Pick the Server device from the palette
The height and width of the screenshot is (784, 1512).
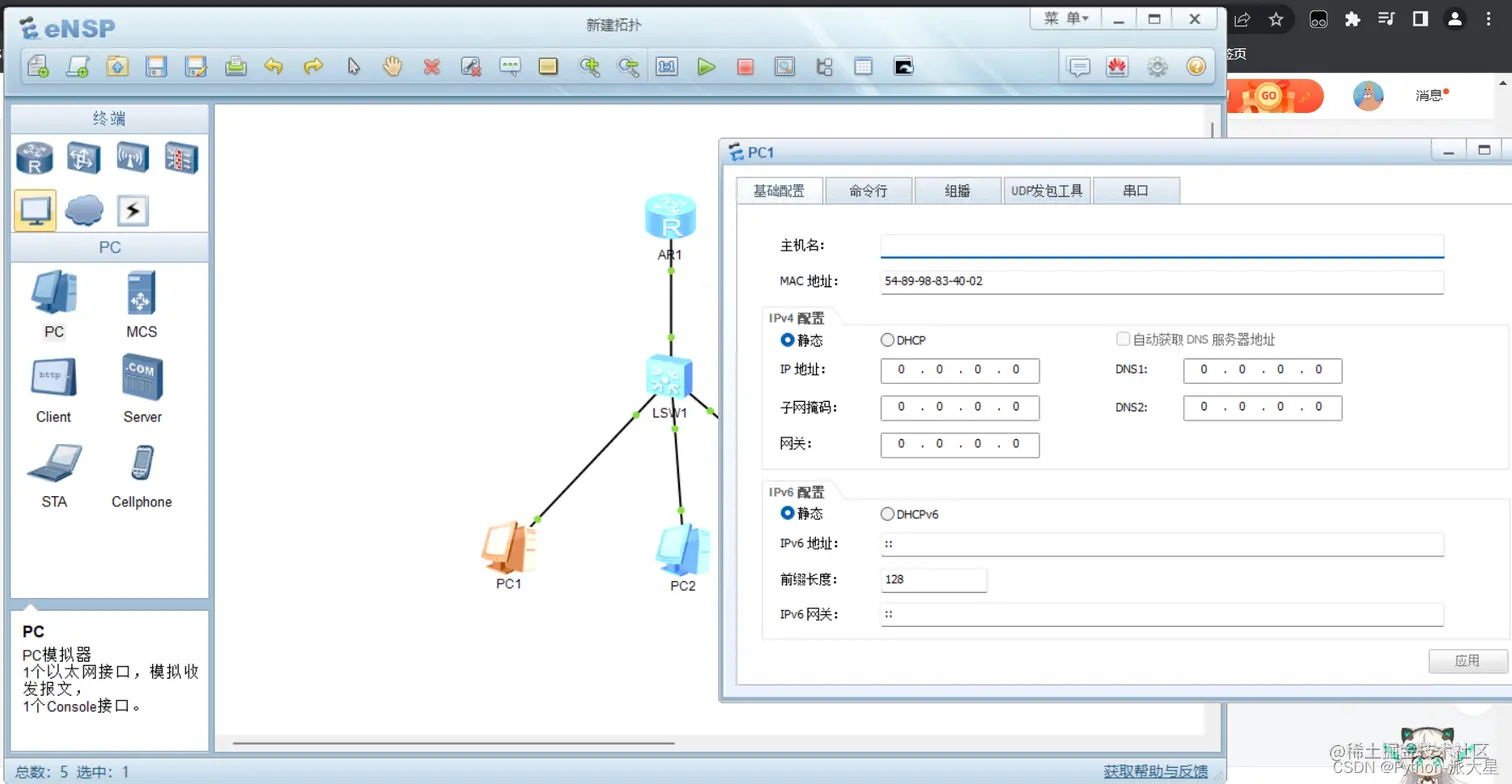click(142, 389)
